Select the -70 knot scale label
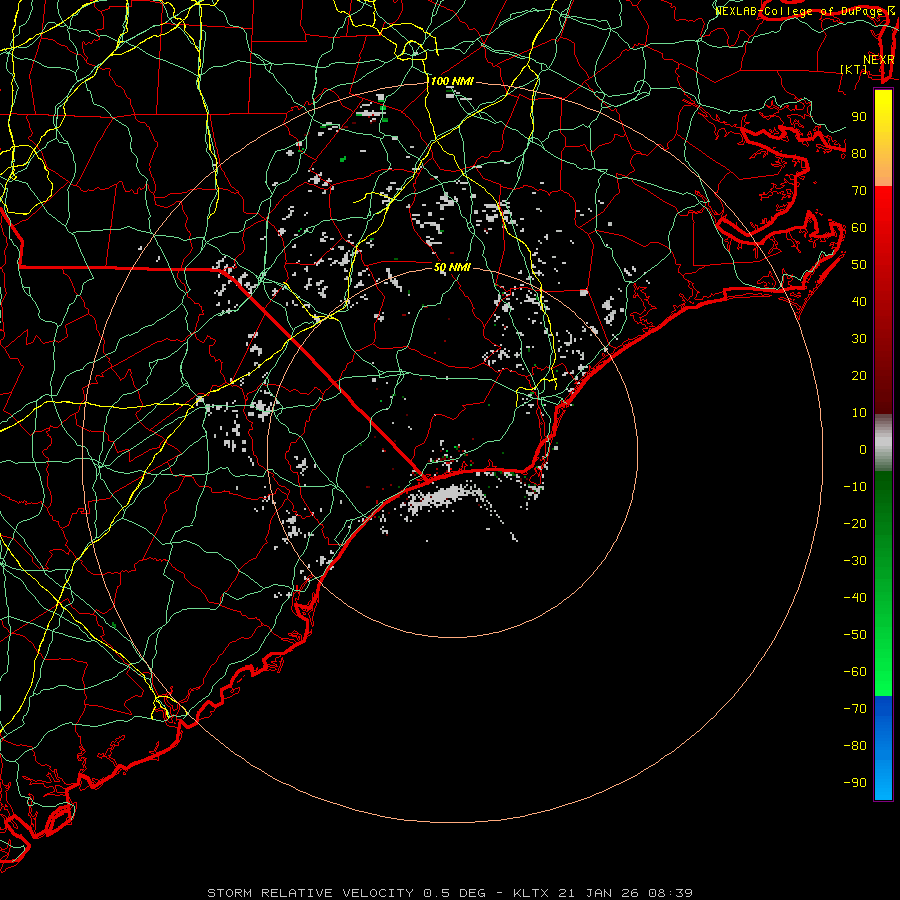This screenshot has height=900, width=900. tap(855, 708)
